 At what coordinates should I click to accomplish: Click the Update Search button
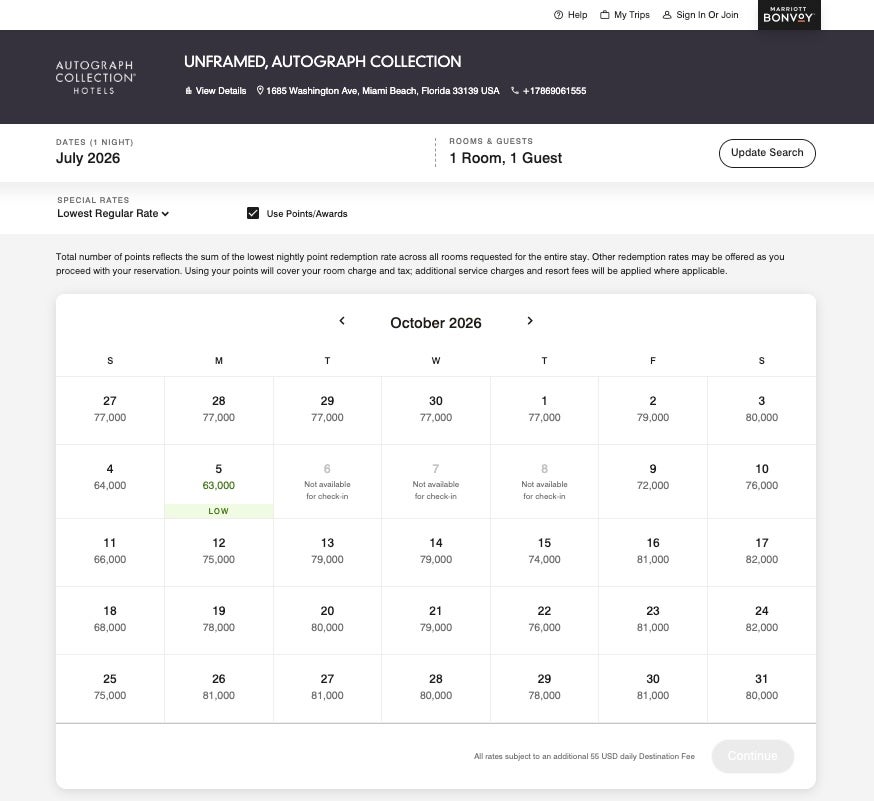click(766, 153)
